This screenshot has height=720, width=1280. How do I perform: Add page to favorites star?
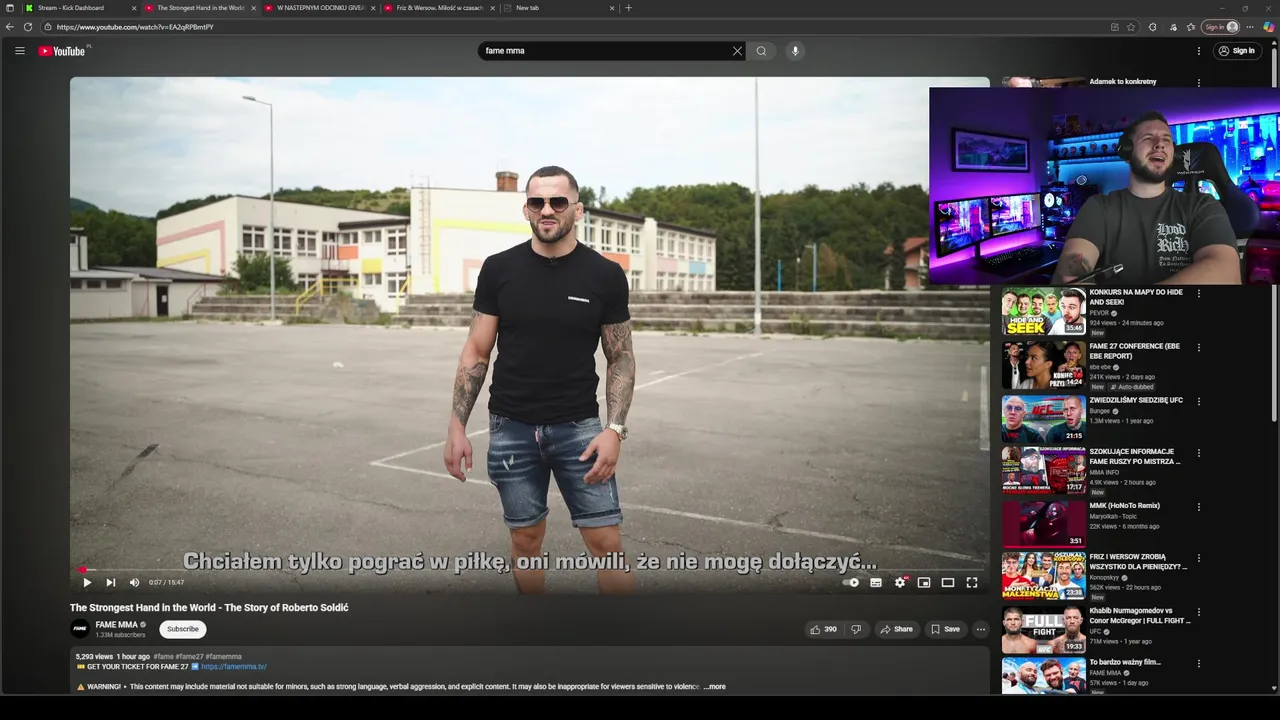[x=1131, y=27]
